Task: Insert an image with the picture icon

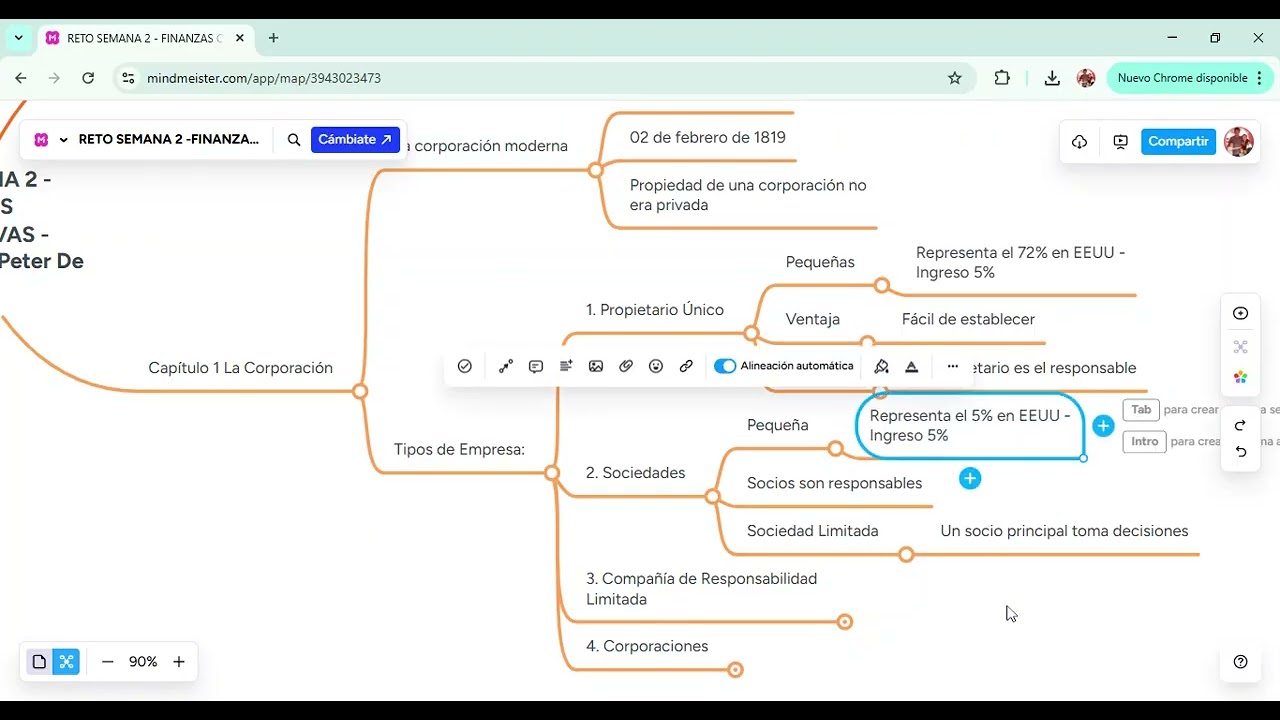Action: (596, 367)
